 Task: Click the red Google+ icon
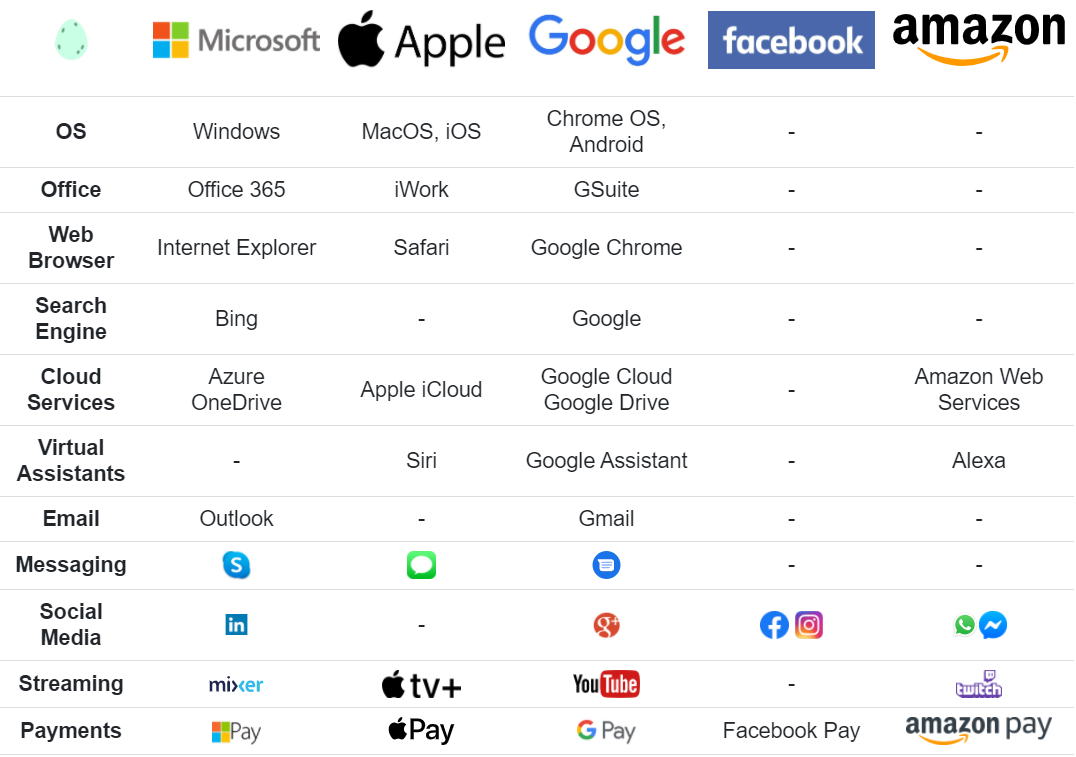[607, 625]
